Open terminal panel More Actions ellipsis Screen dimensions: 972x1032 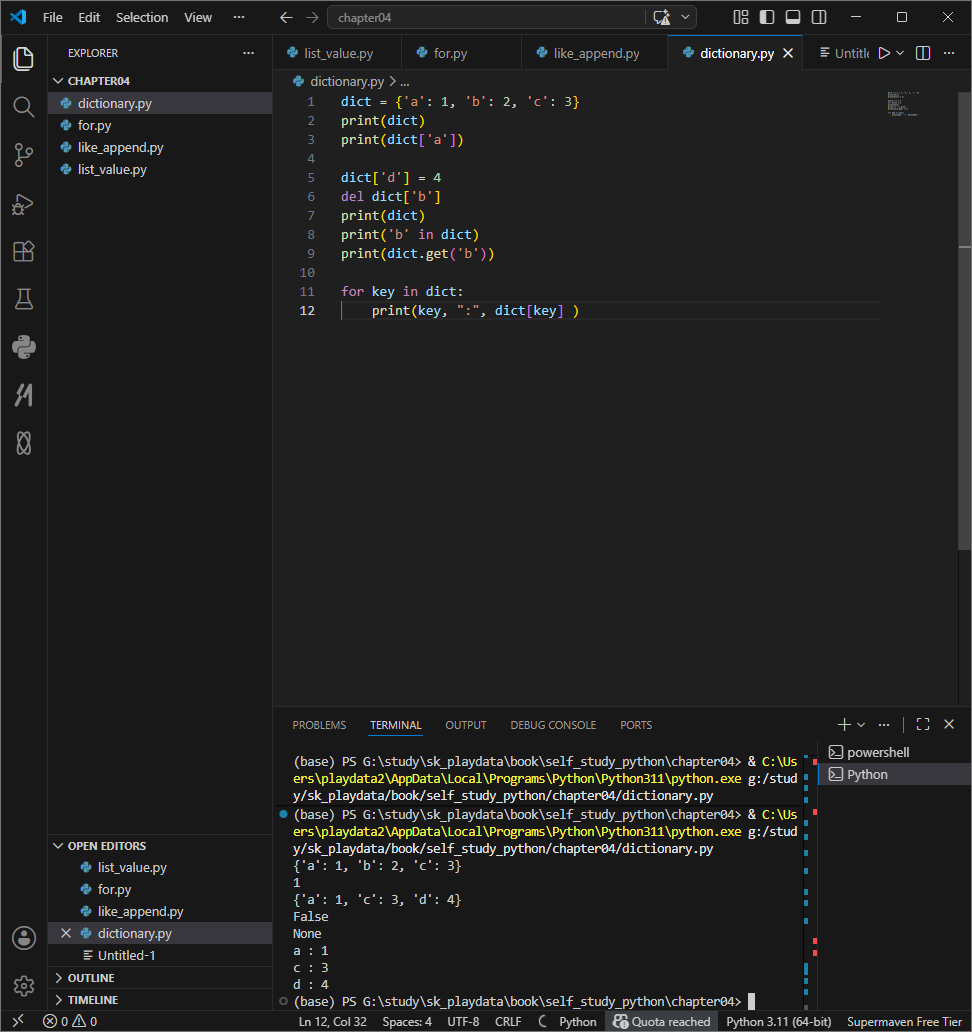(x=884, y=725)
